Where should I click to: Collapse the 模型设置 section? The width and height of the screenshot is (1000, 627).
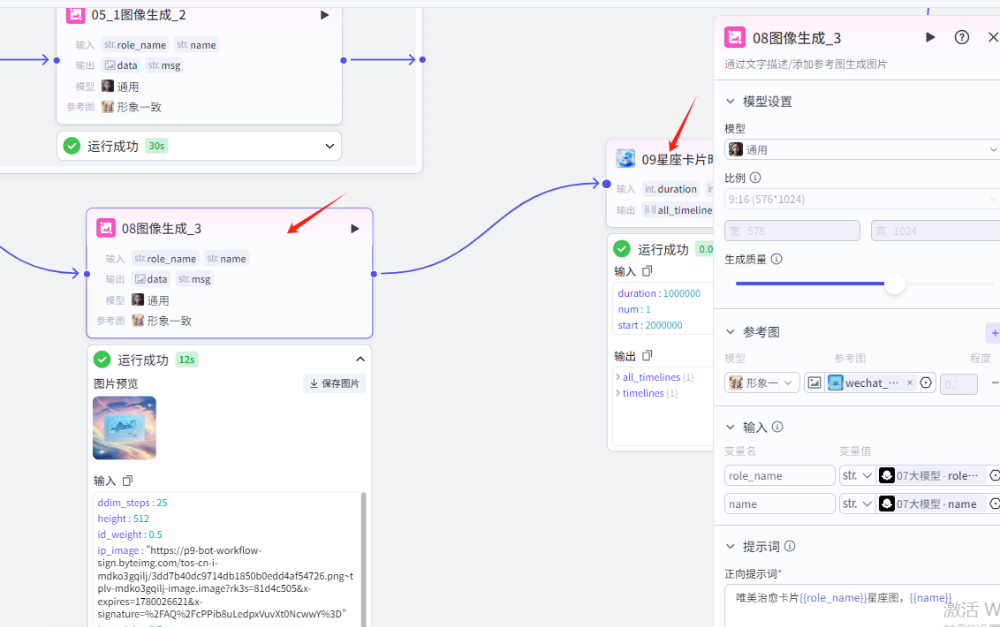(x=730, y=100)
